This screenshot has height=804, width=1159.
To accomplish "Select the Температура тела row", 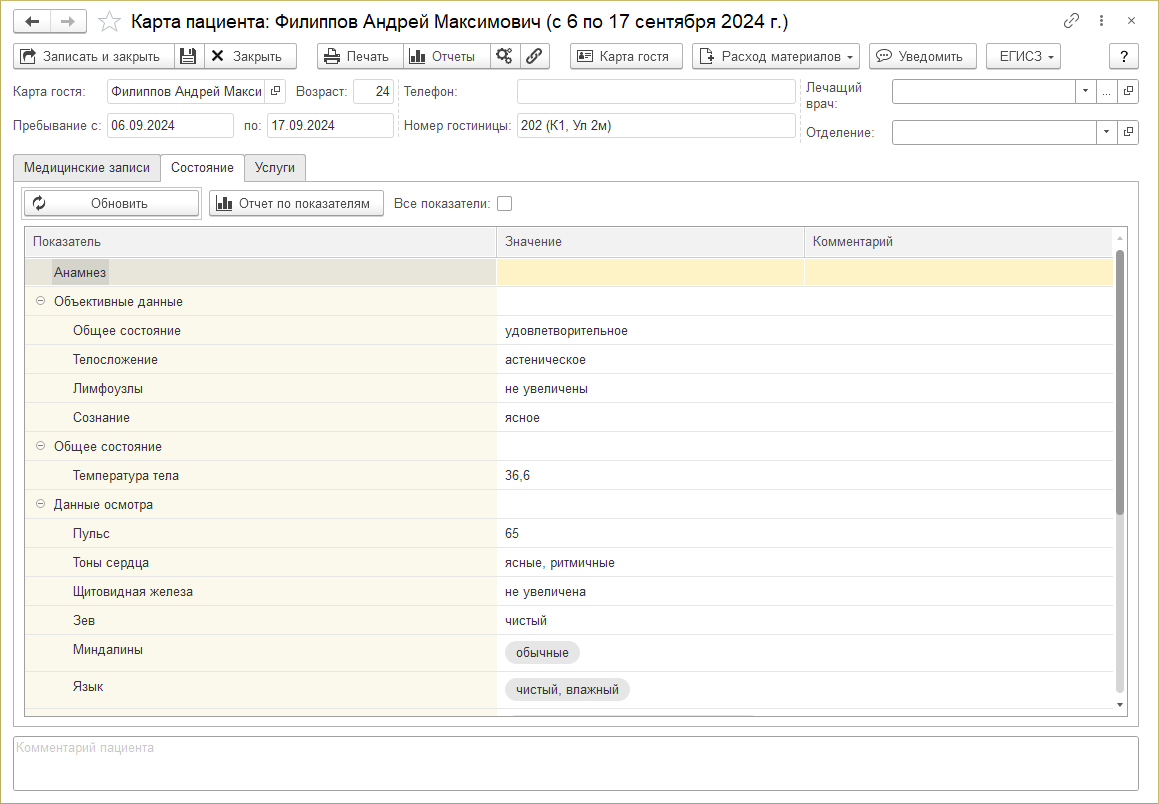I will (x=569, y=476).
